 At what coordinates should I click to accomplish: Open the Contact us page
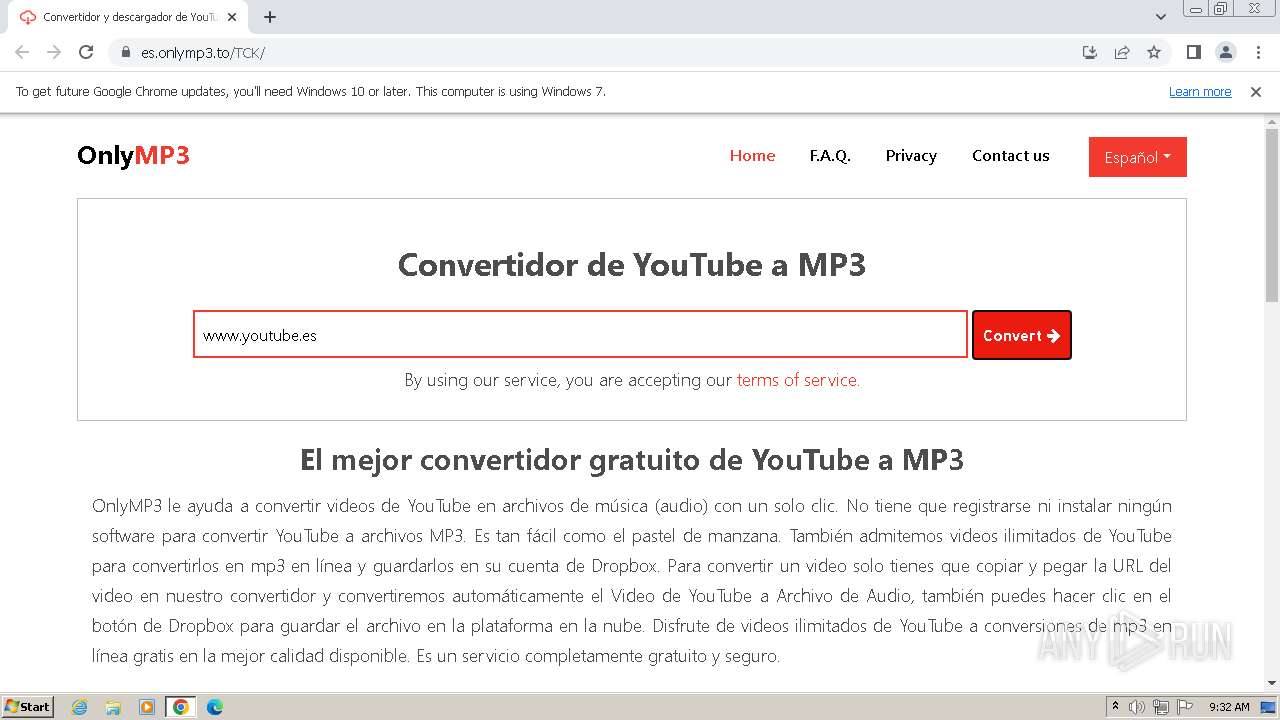[1011, 155]
